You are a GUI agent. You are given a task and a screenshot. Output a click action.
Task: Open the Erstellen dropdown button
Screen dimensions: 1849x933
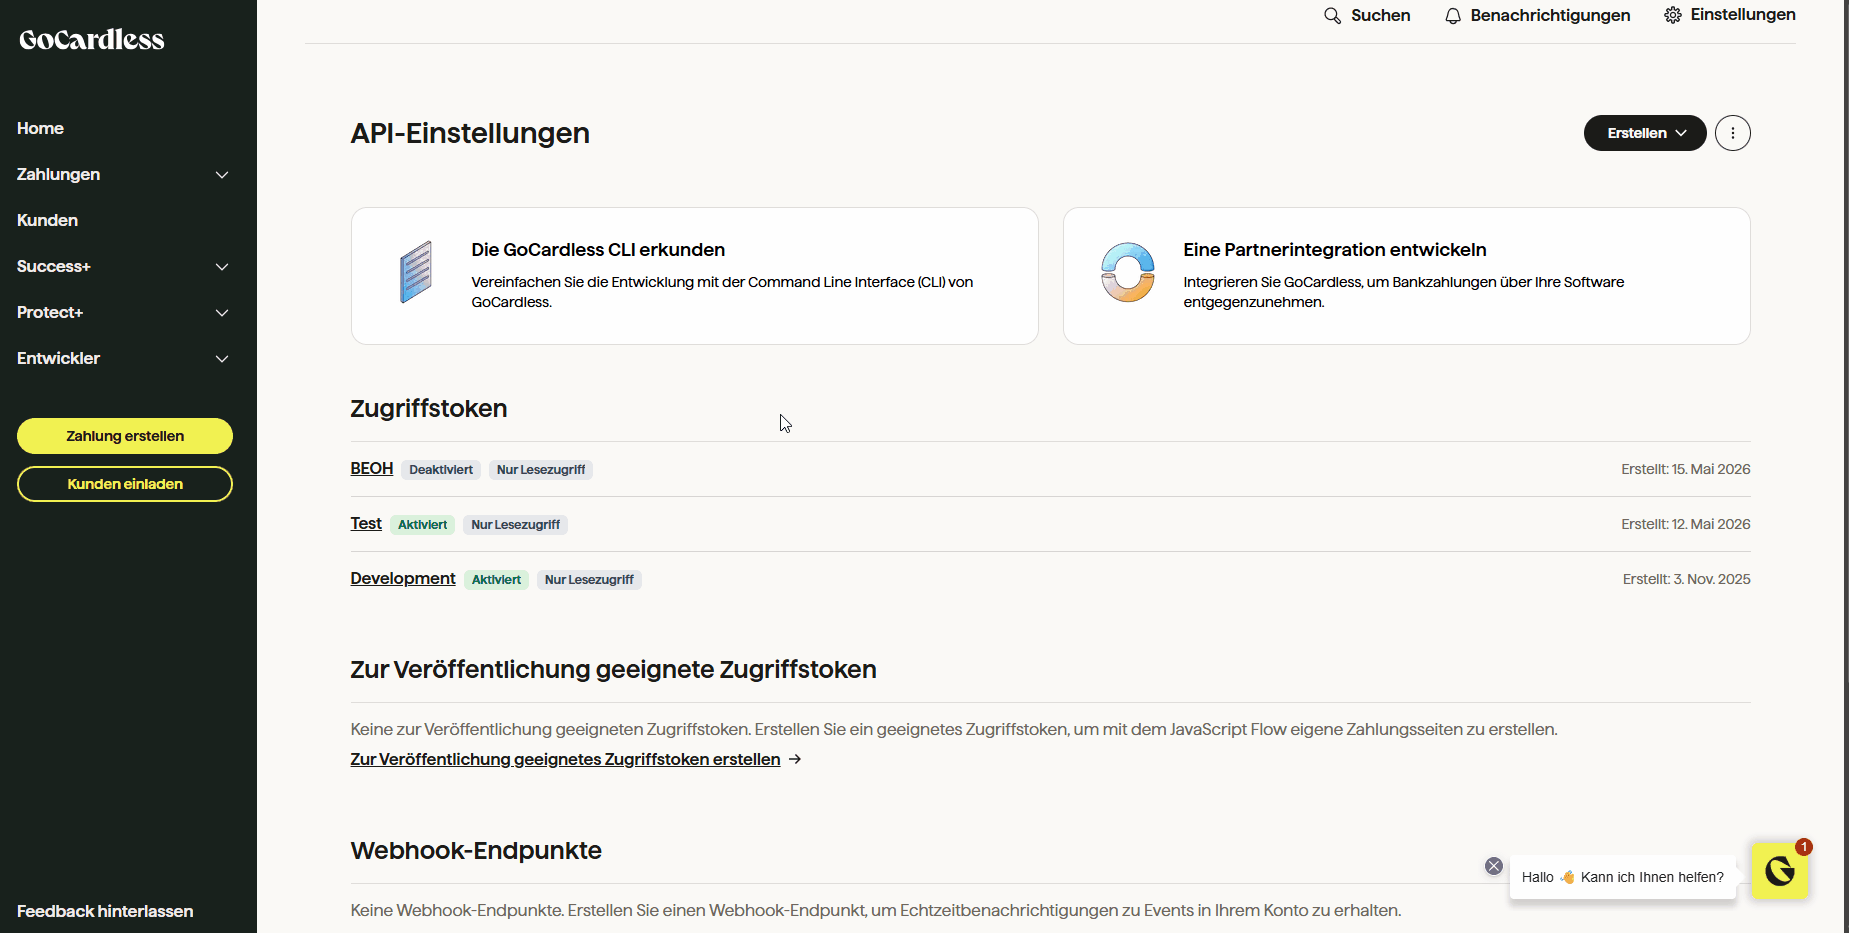point(1645,133)
